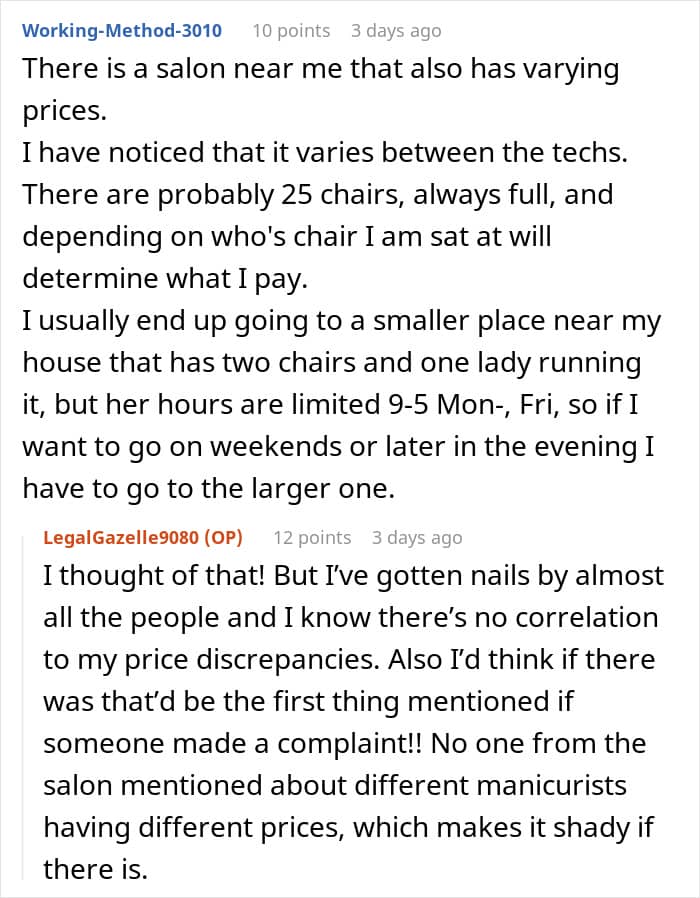This screenshot has width=700, height=898.
Task: Click the text "determine what I pay."
Action: (x=165, y=279)
